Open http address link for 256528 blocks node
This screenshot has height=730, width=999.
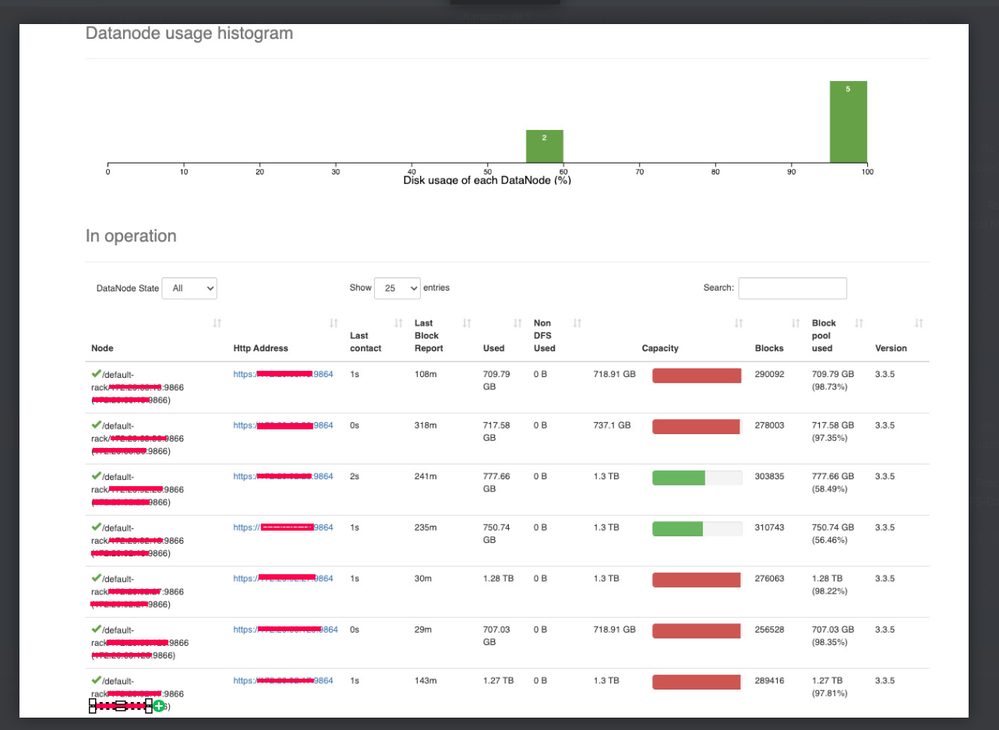point(285,629)
